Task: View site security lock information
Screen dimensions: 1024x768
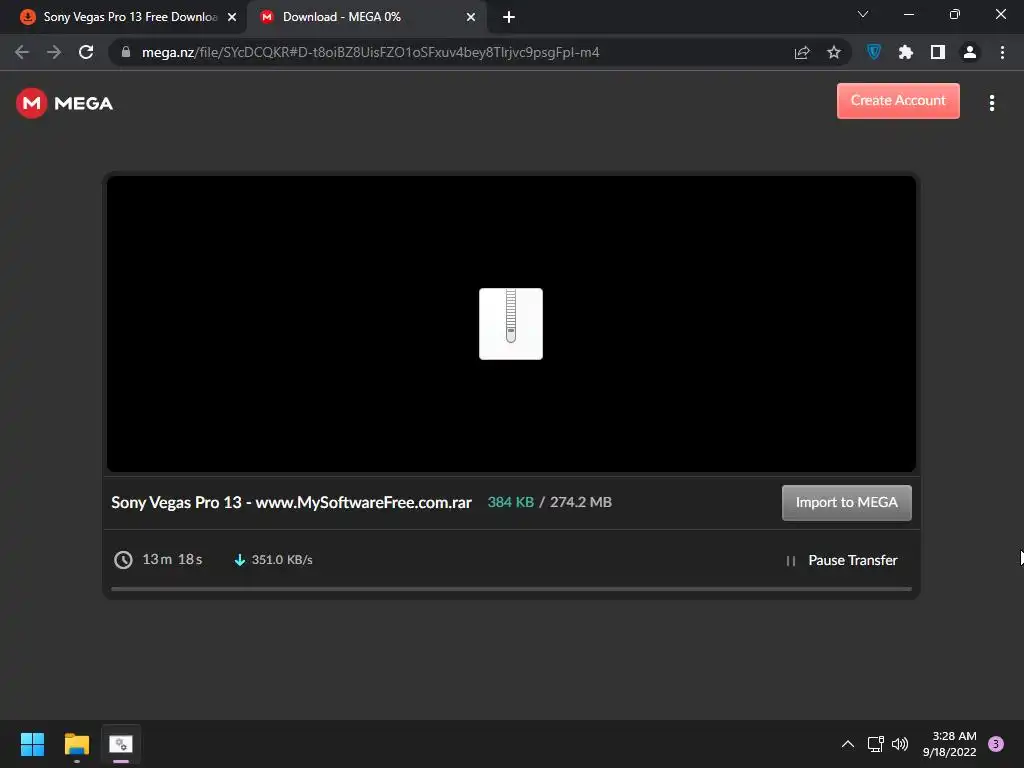Action: [x=126, y=52]
